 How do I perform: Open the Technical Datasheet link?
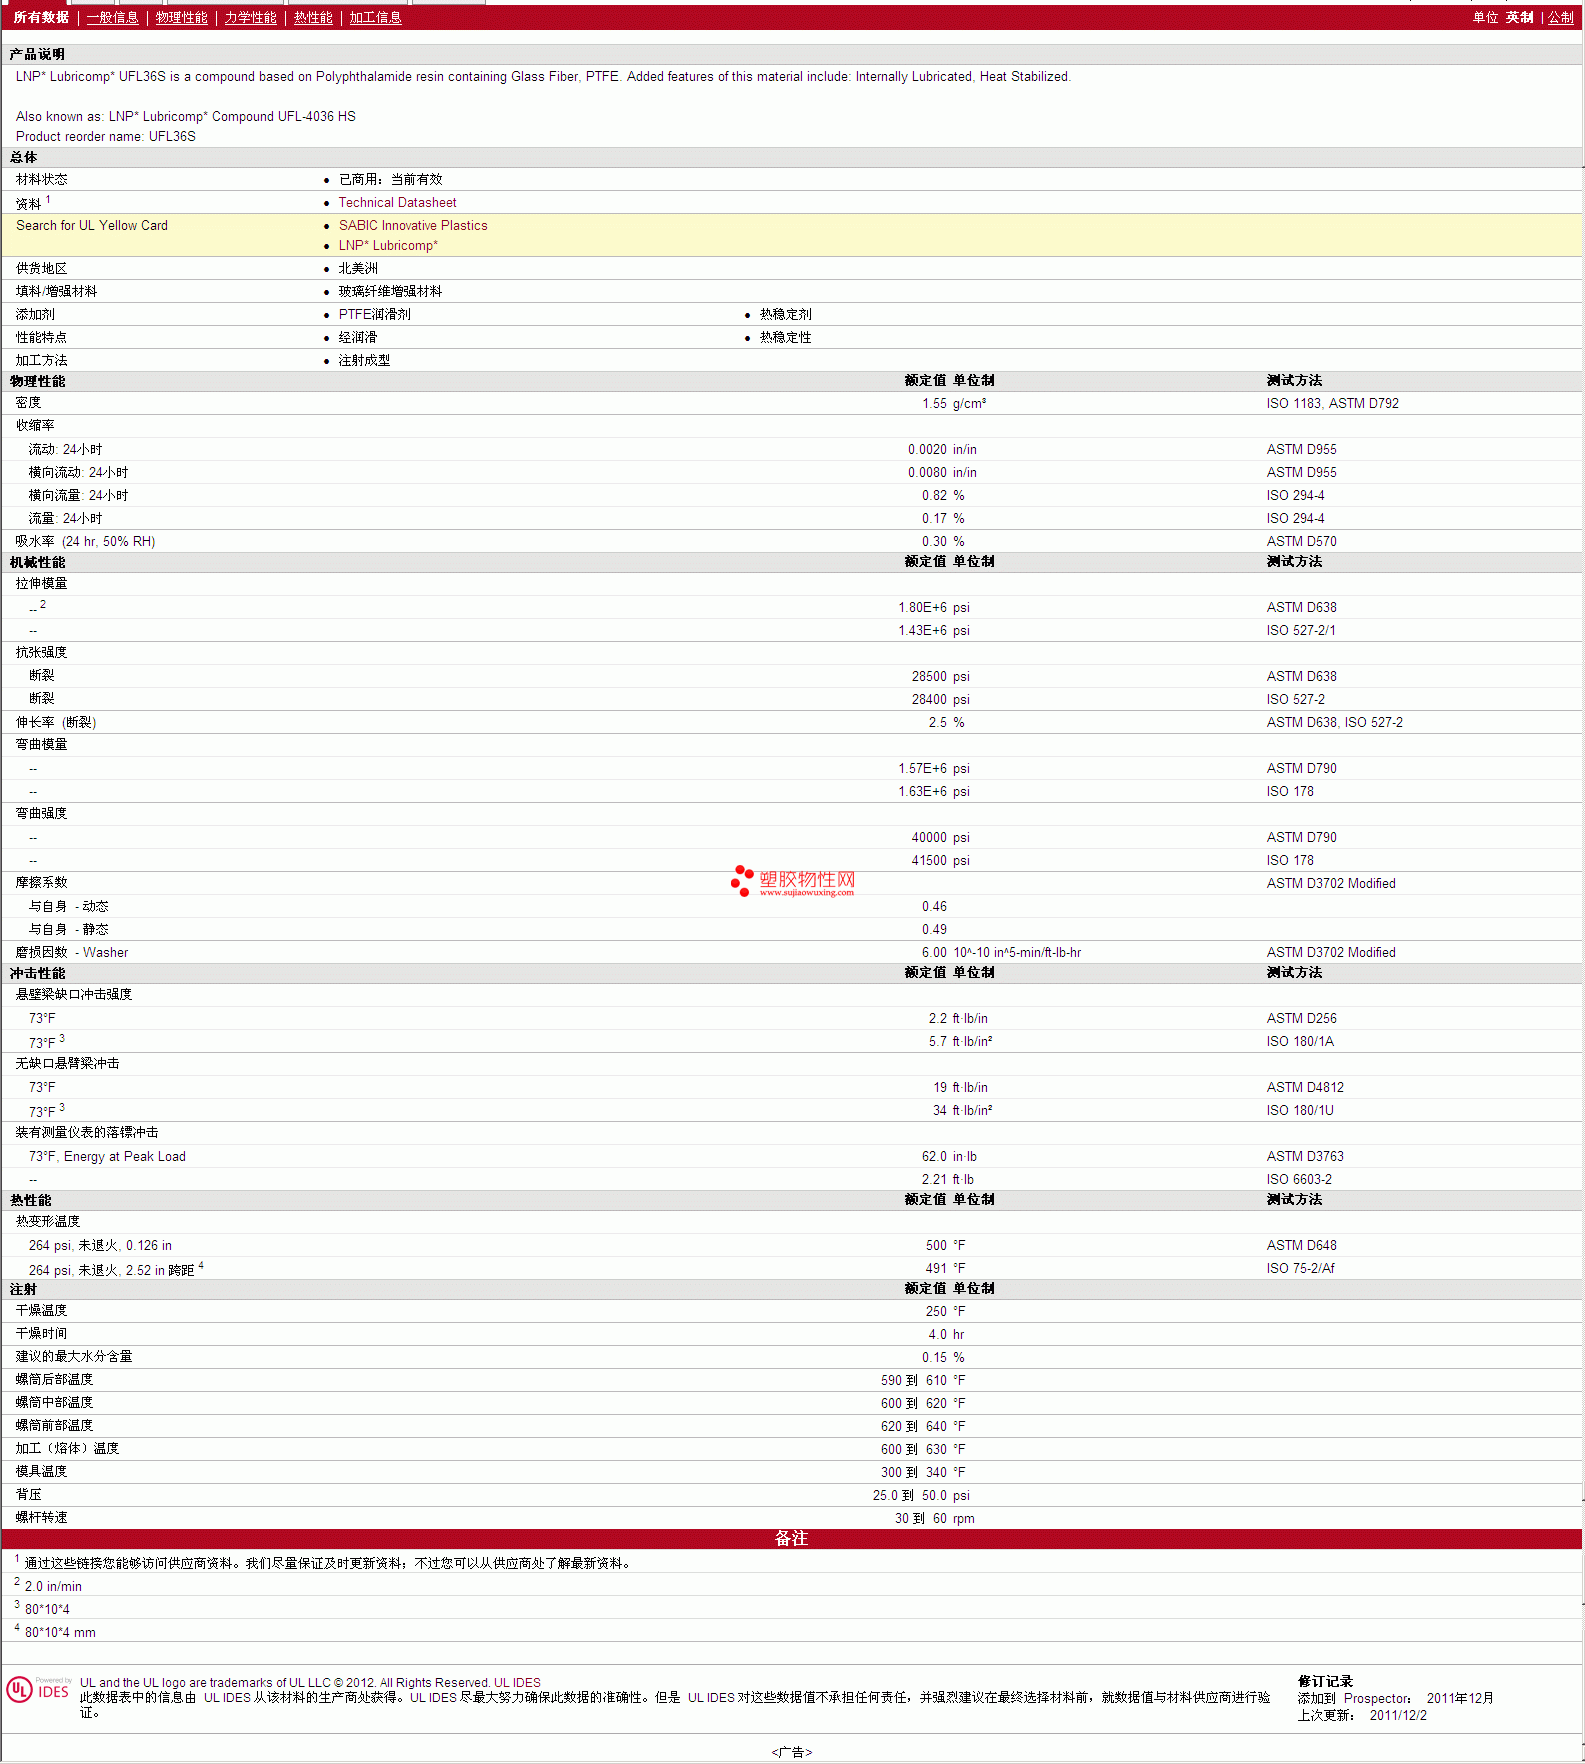(397, 203)
